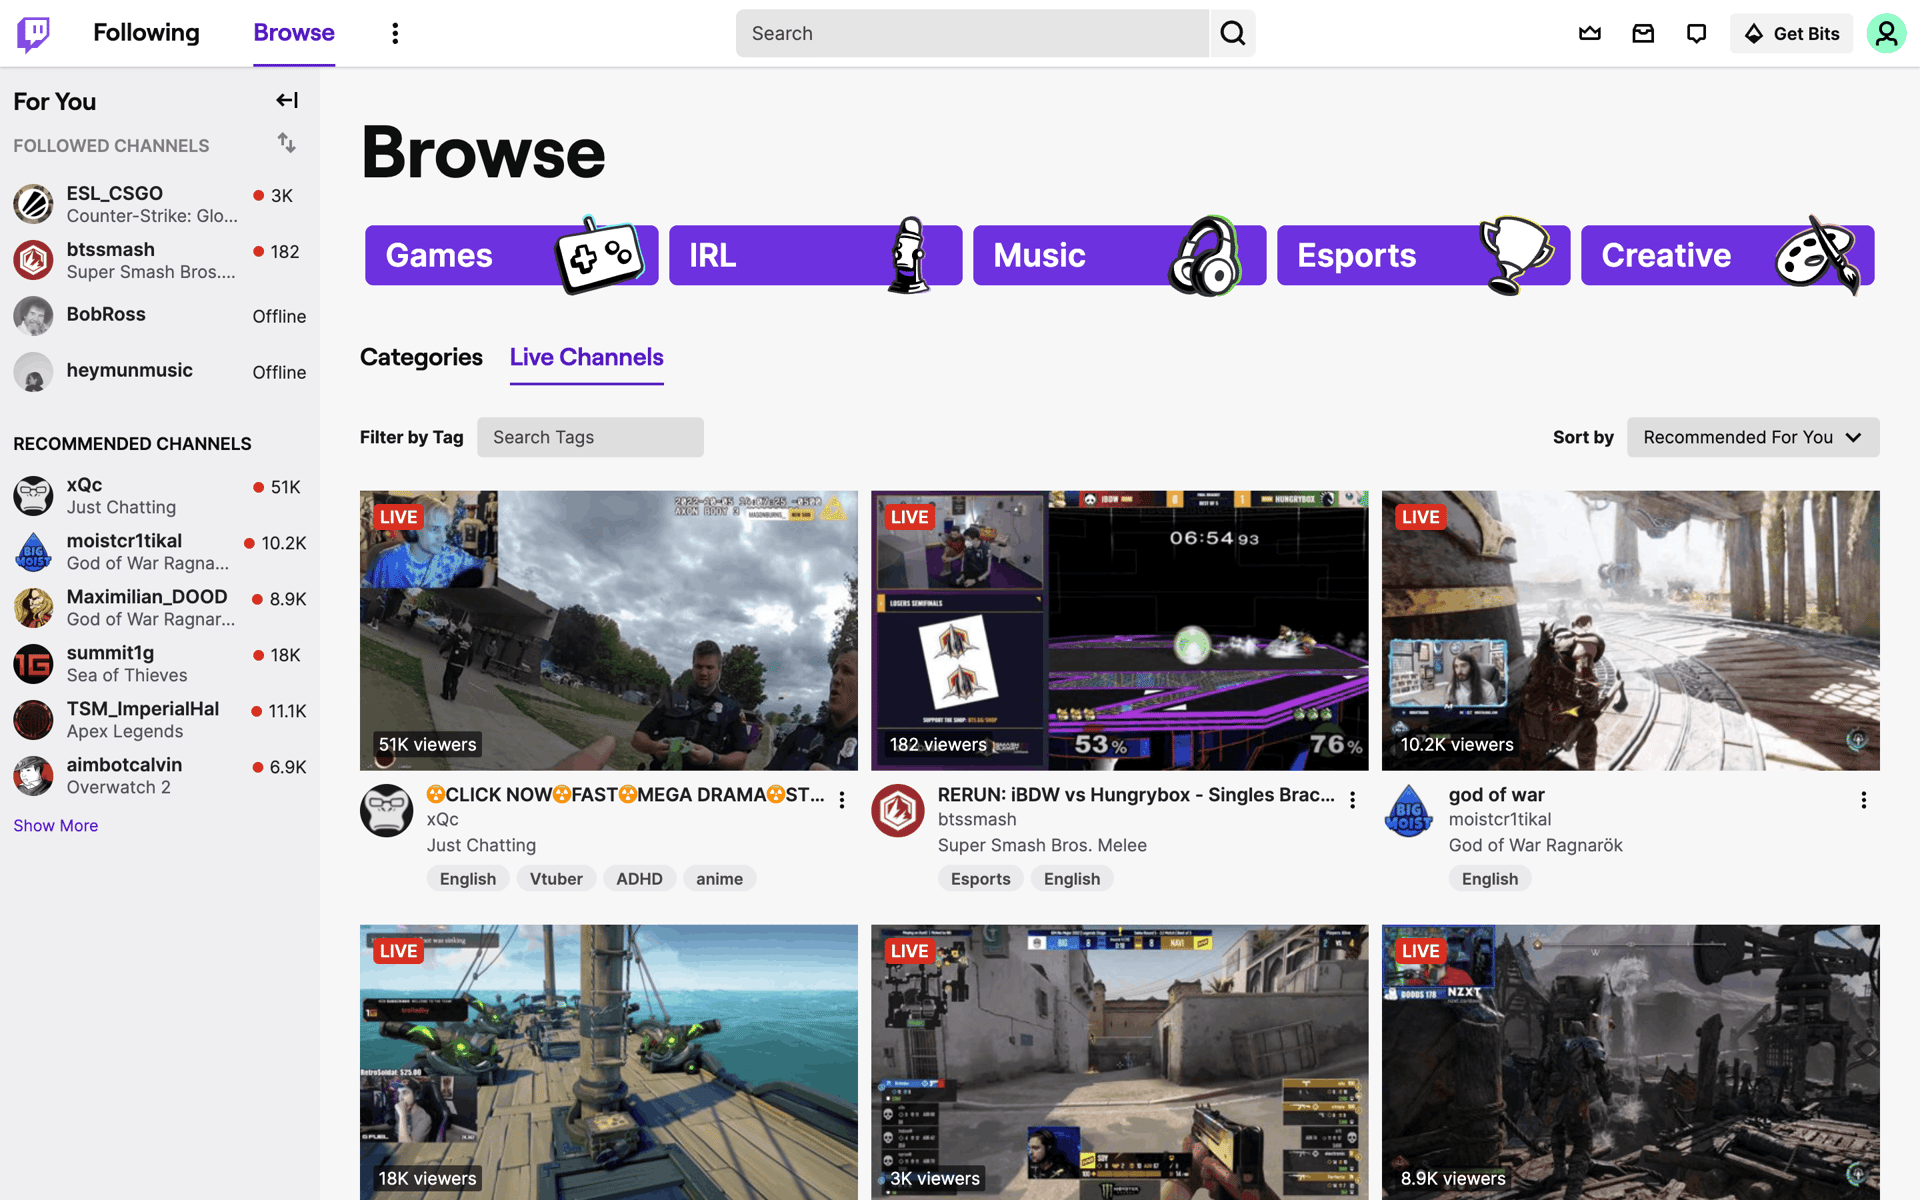Open the user profile avatar menu
1920x1200 pixels.
[x=1886, y=34]
